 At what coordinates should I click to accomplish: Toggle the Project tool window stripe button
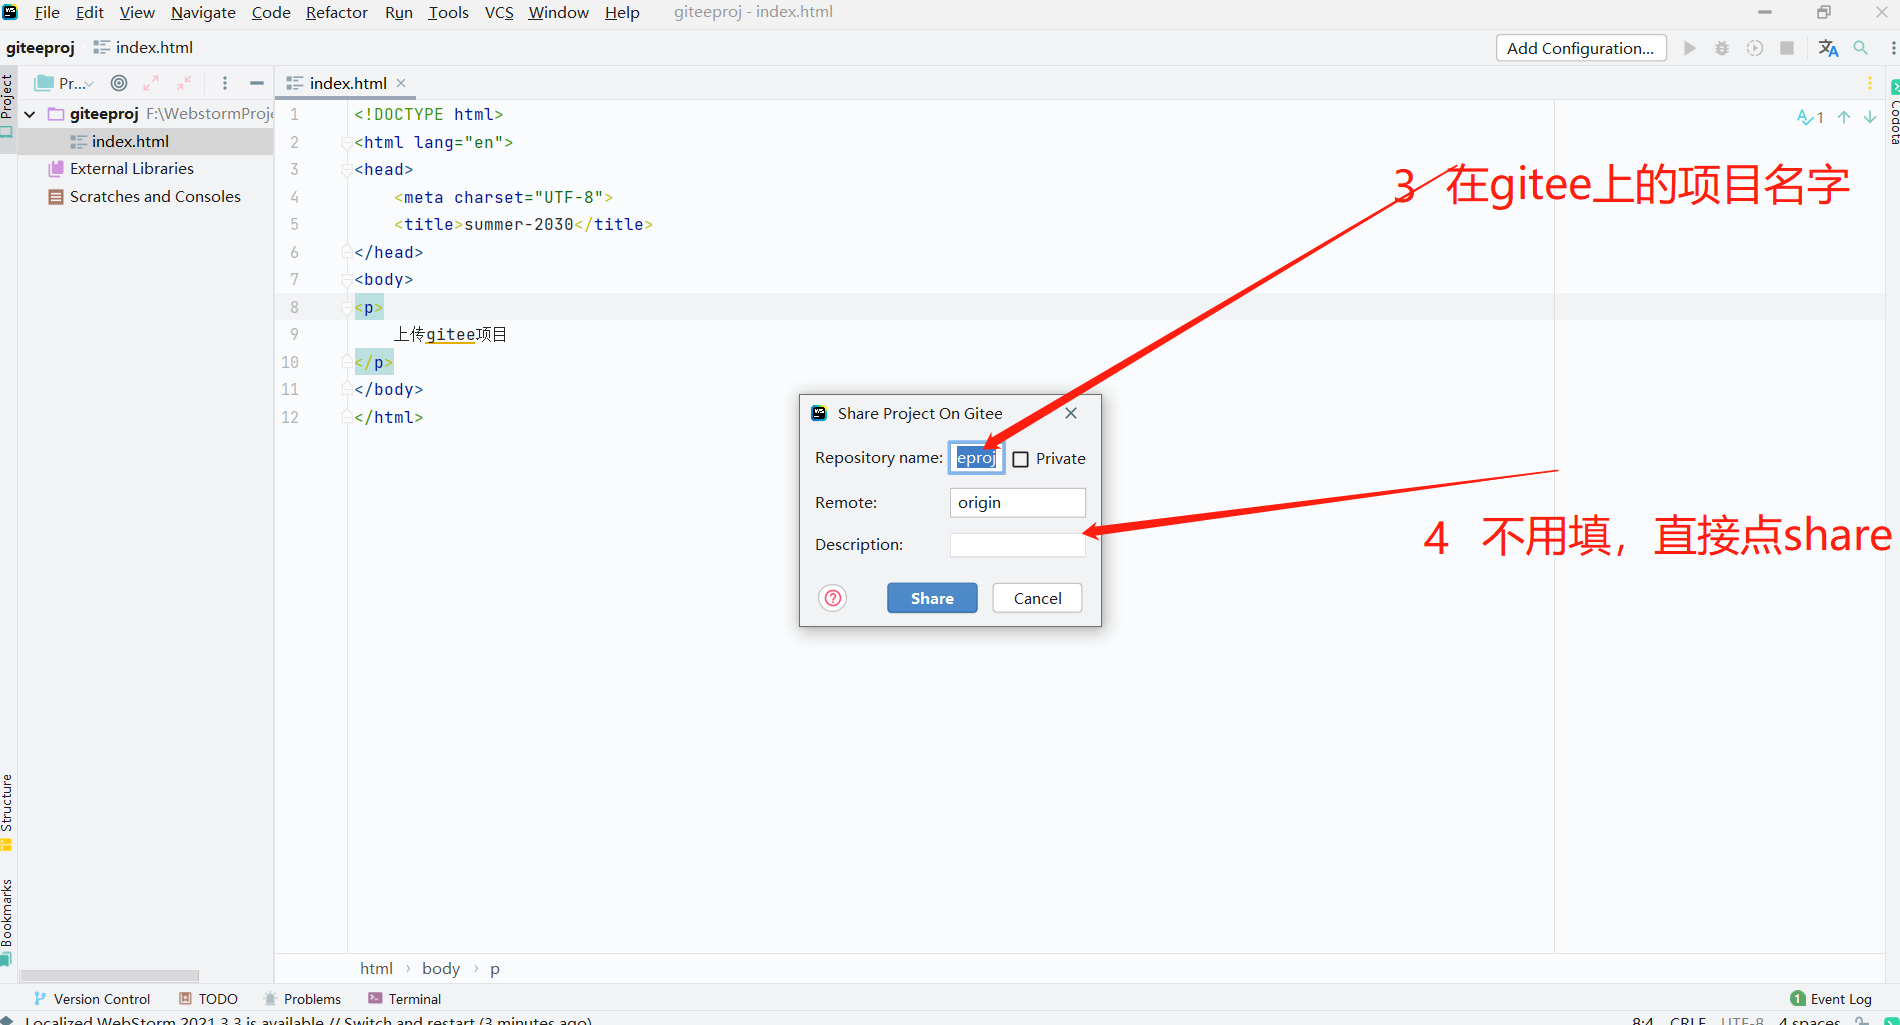[7, 105]
